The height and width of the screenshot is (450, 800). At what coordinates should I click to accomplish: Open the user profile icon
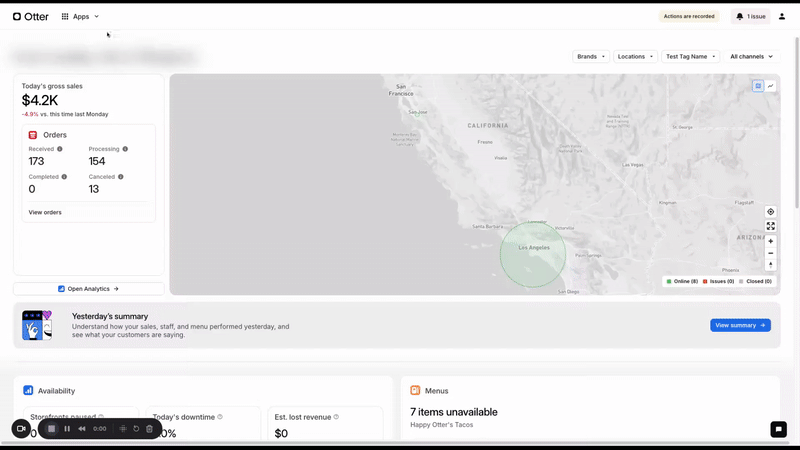tap(782, 16)
